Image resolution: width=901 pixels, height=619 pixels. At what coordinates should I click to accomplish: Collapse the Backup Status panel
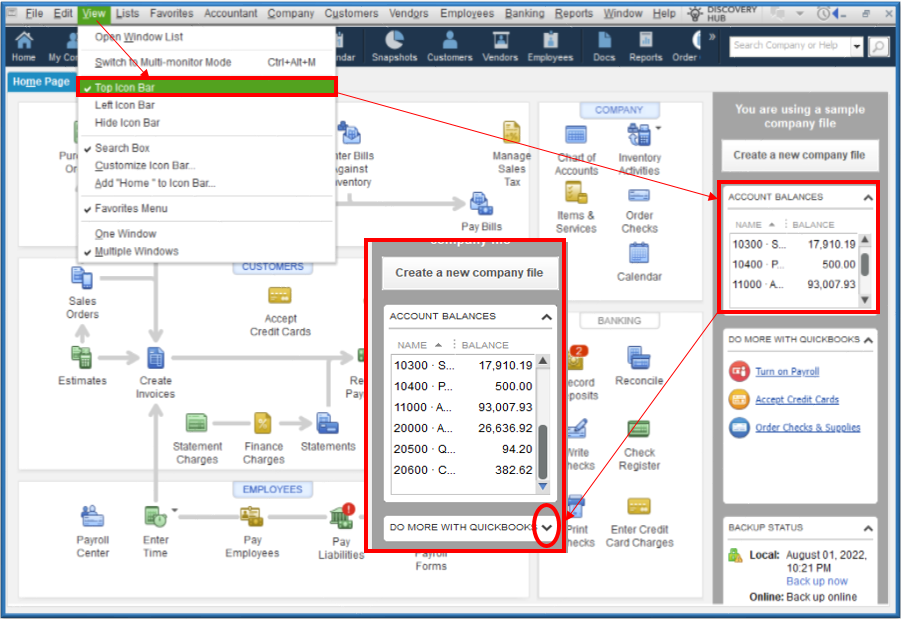[868, 528]
